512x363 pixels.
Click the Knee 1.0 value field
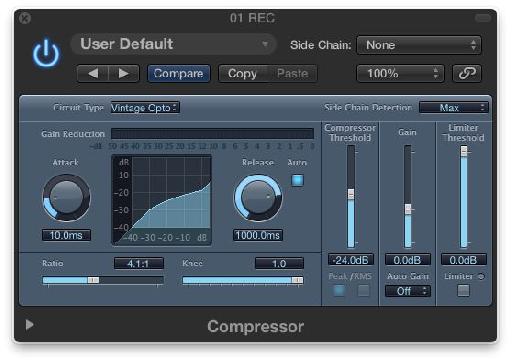click(279, 263)
